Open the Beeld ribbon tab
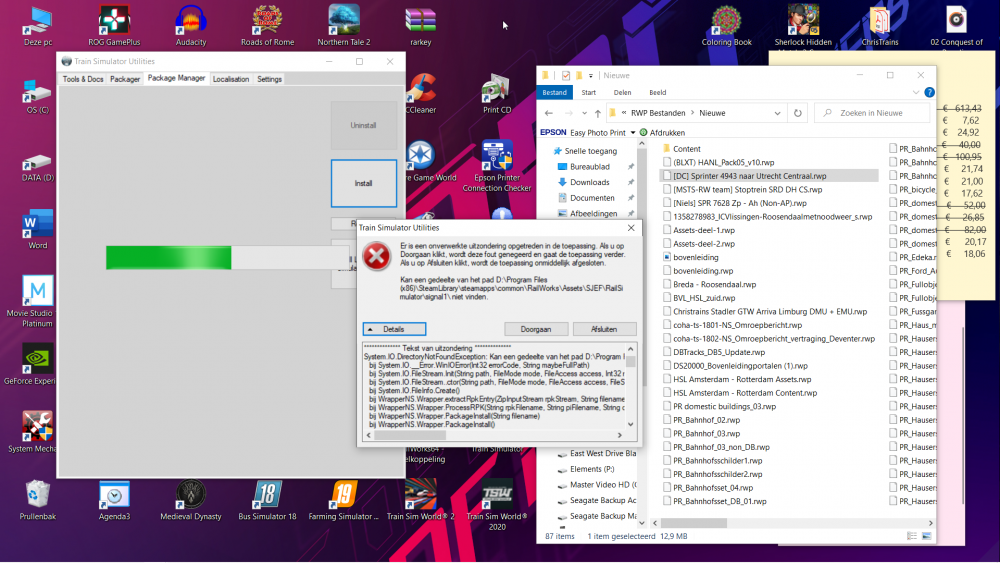Image resolution: width=1000 pixels, height=563 pixels. tap(658, 93)
